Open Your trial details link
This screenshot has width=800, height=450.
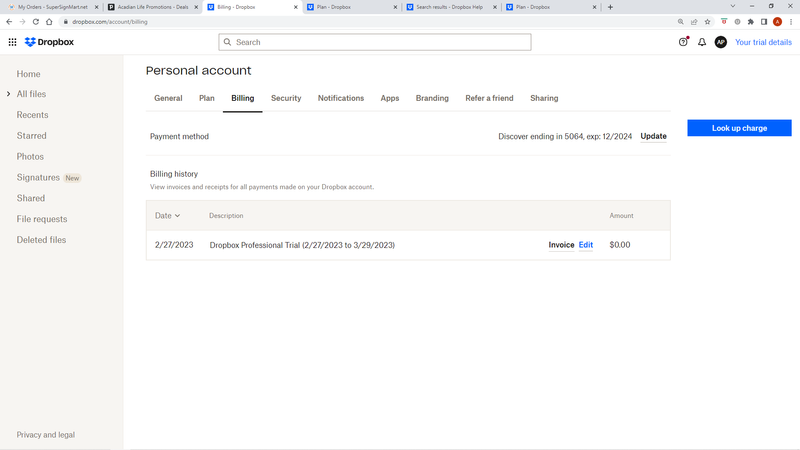click(x=763, y=43)
